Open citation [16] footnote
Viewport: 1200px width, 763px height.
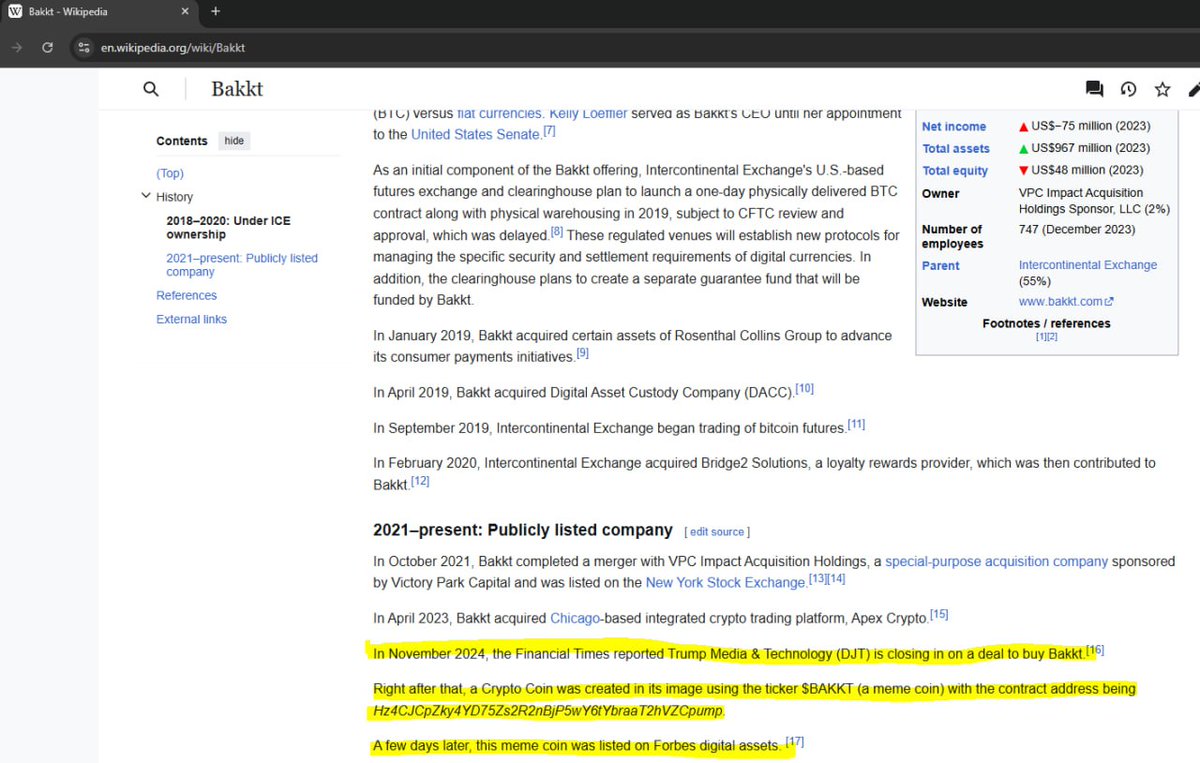pos(1095,650)
